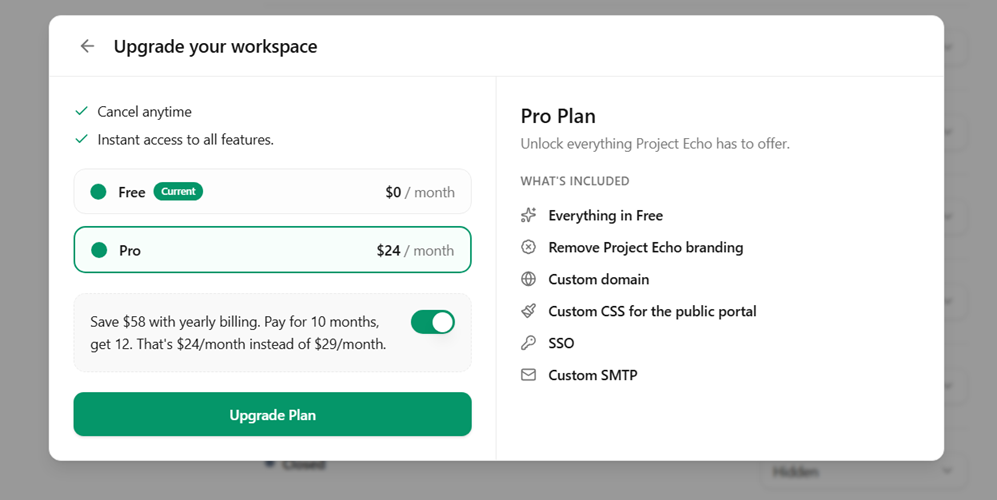Click the 'Custom SMTP' text
The height and width of the screenshot is (500, 997).
pyautogui.click(x=593, y=375)
